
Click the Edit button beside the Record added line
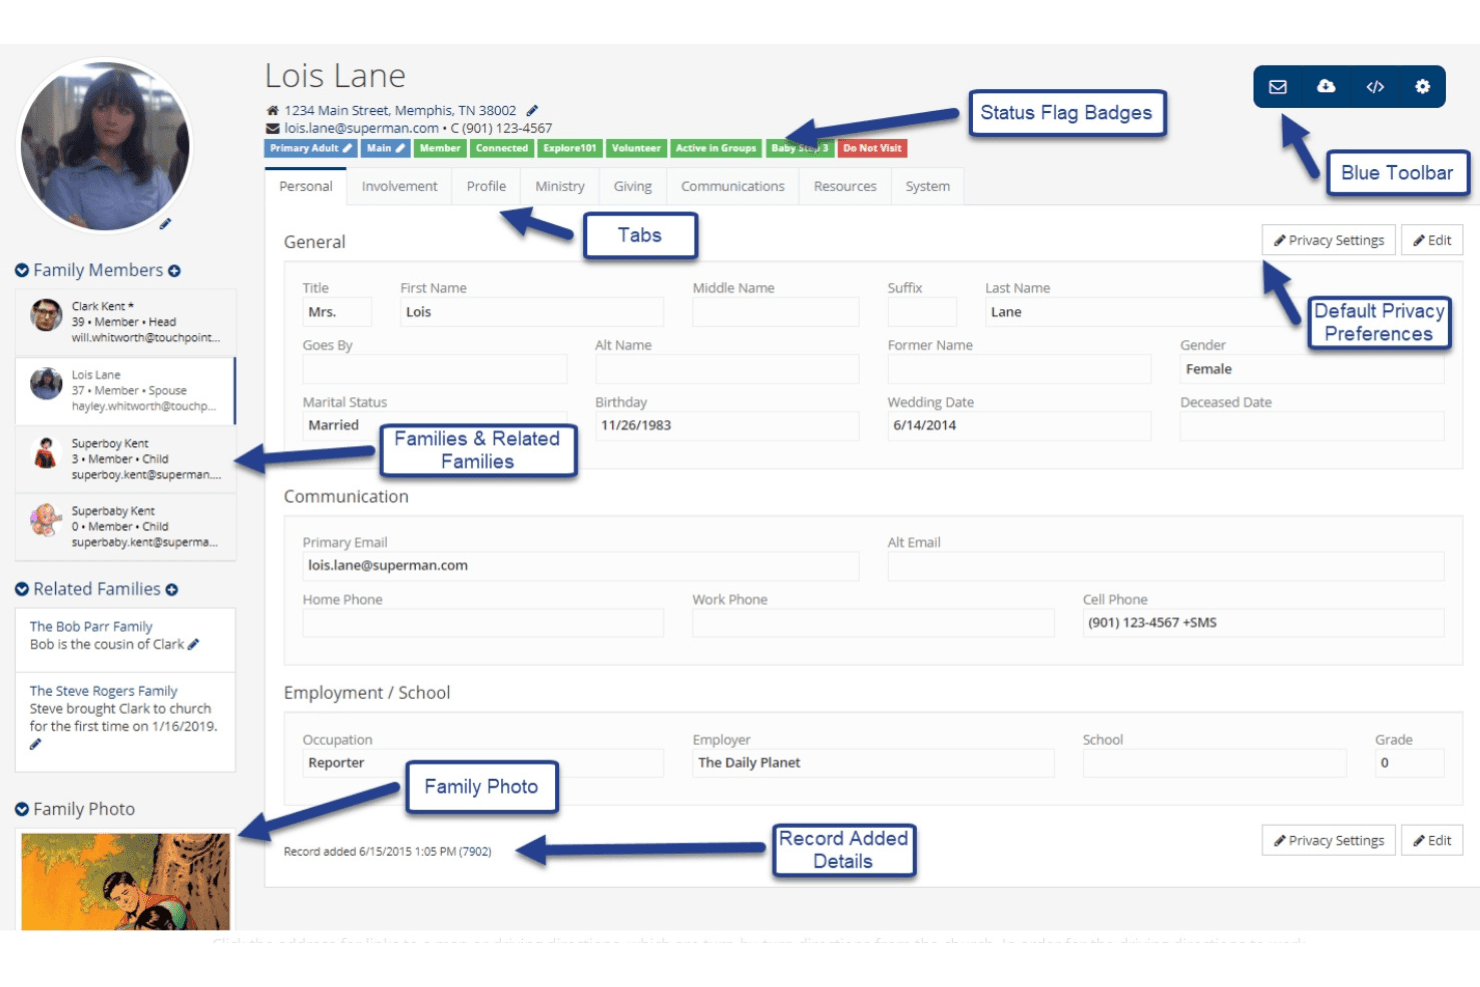tap(1432, 841)
